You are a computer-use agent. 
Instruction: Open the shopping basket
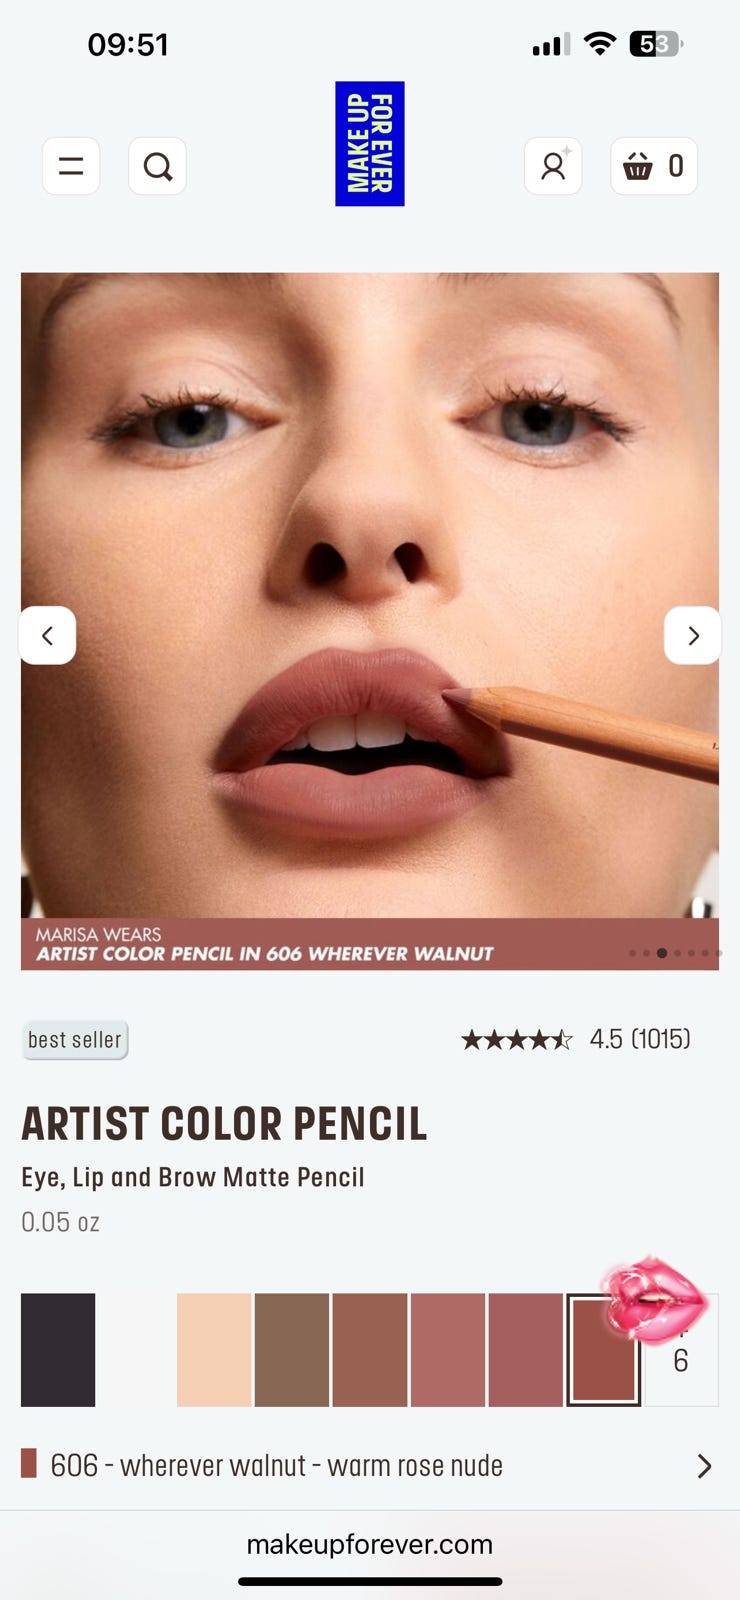[654, 166]
